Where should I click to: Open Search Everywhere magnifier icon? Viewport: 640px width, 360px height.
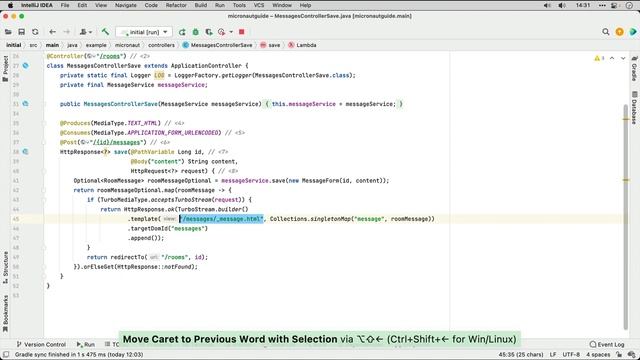pos(606,32)
